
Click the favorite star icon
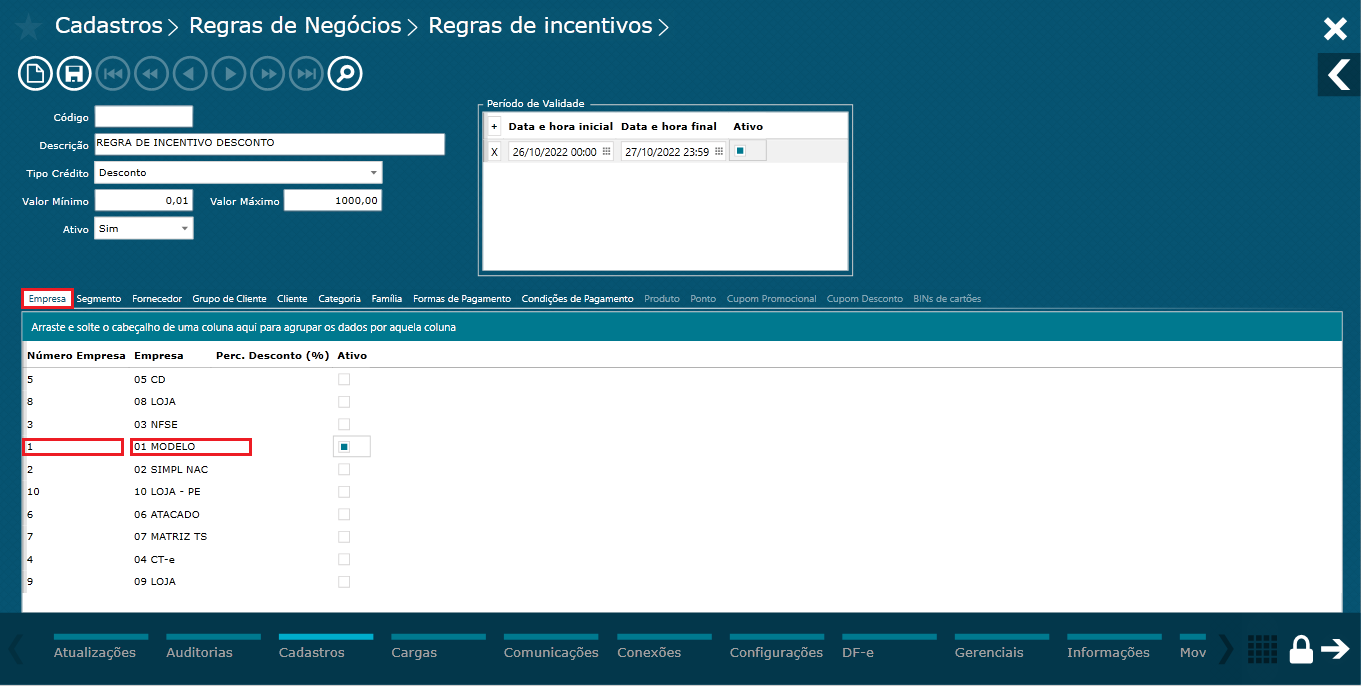coord(30,26)
